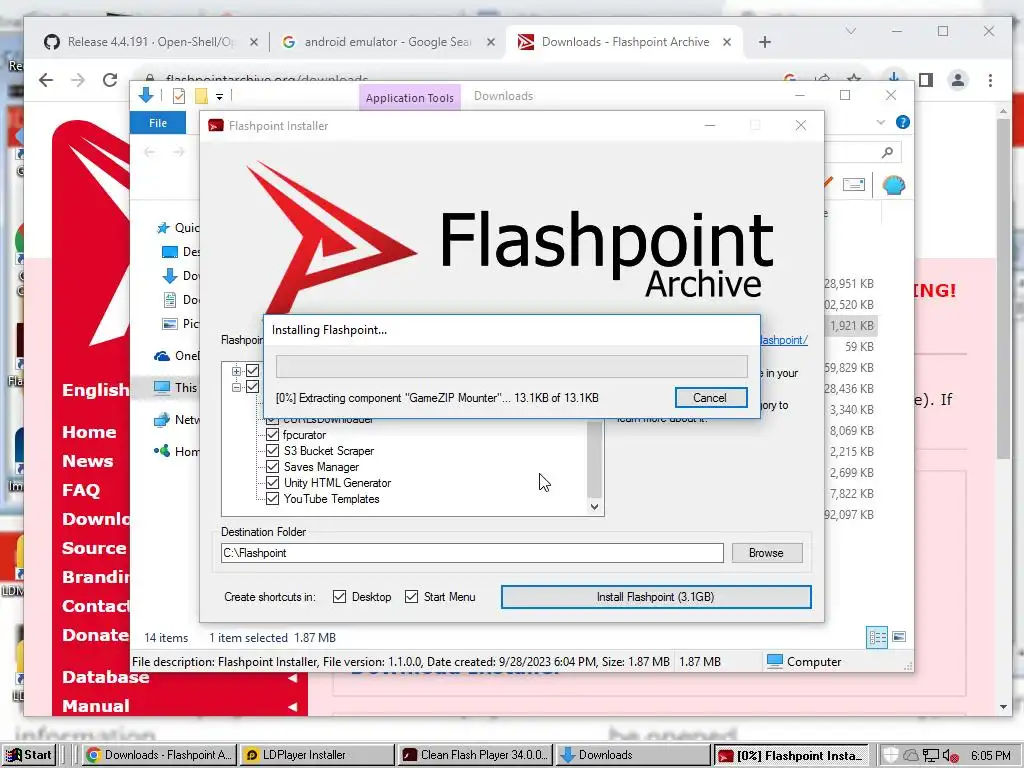Uncheck the S3 Bucket Scraper component
Image resolution: width=1024 pixels, height=768 pixels.
point(273,451)
